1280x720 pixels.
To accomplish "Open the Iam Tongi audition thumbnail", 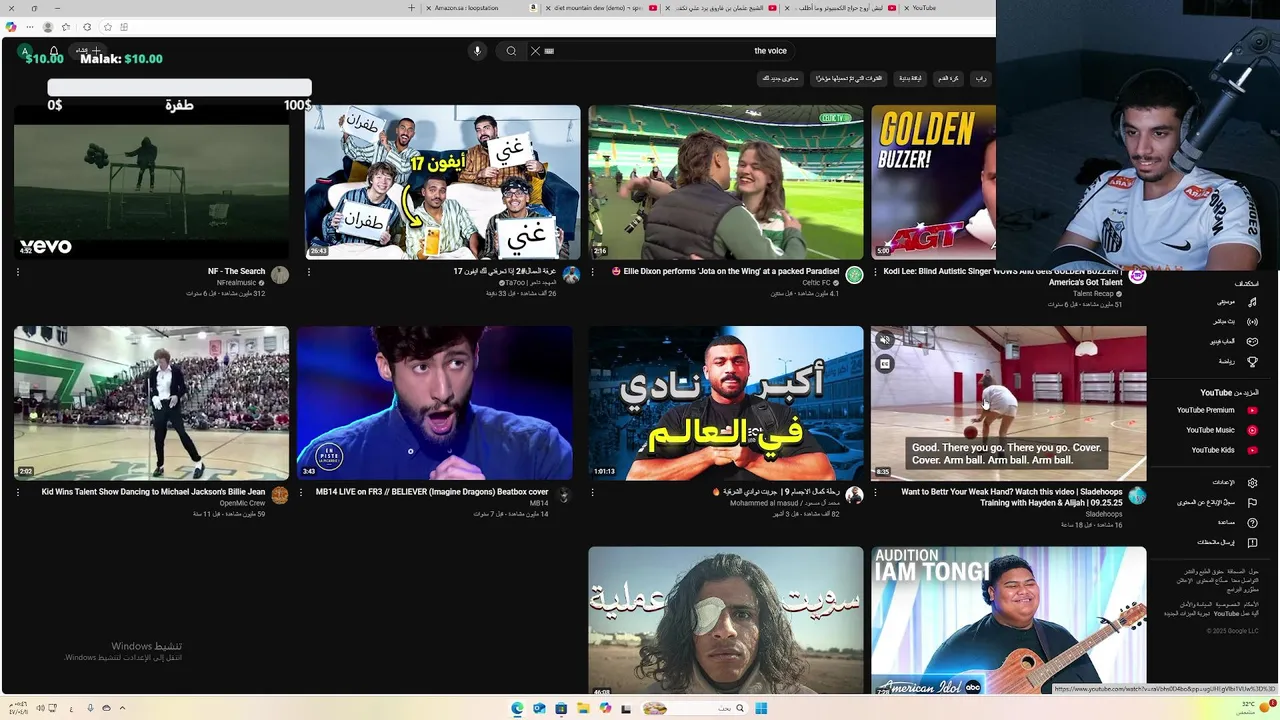I will [x=1008, y=620].
